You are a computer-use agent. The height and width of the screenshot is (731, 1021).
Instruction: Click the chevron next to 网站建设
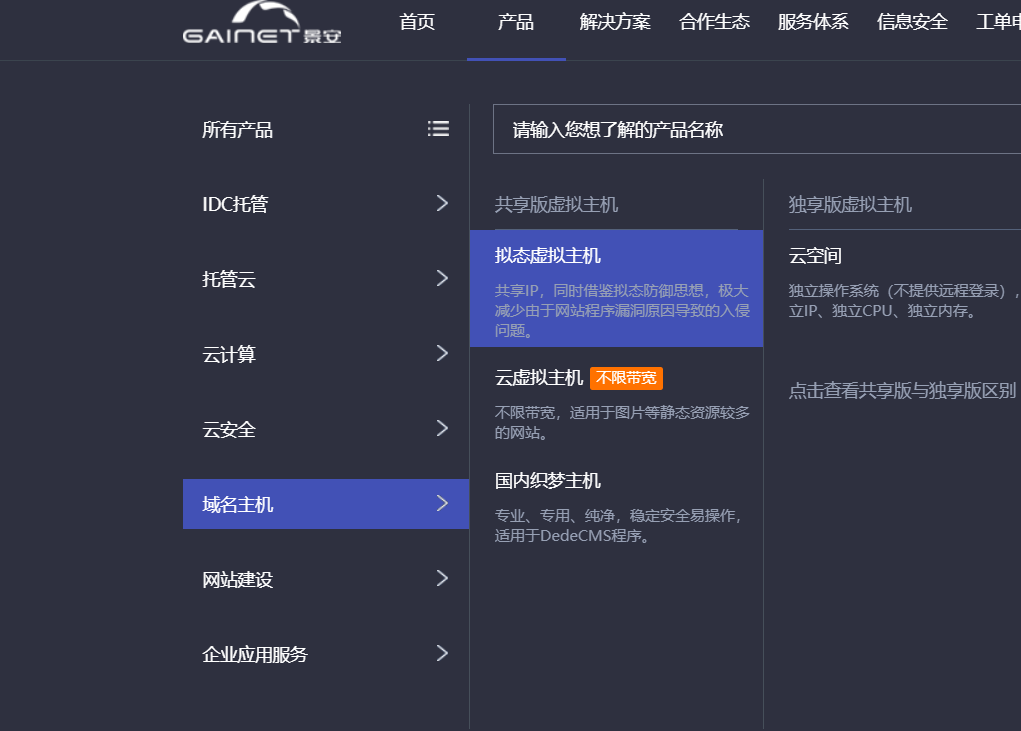point(442,579)
